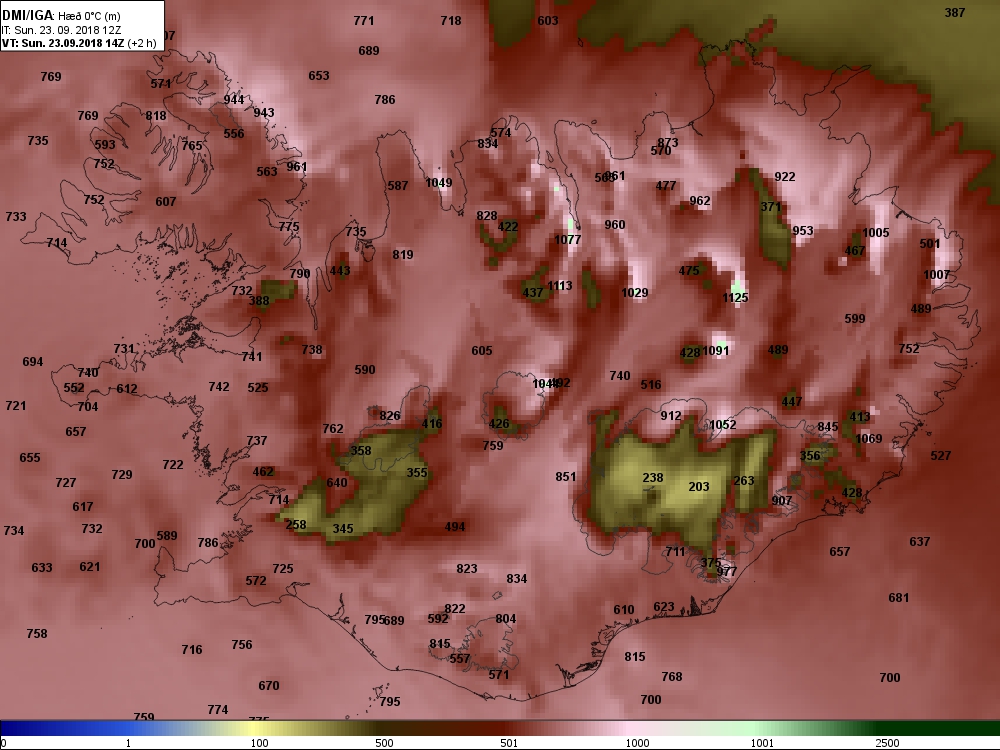Viewport: 1000px width, 750px height.
Task: Click the 718 value on the map
Action: tap(451, 20)
